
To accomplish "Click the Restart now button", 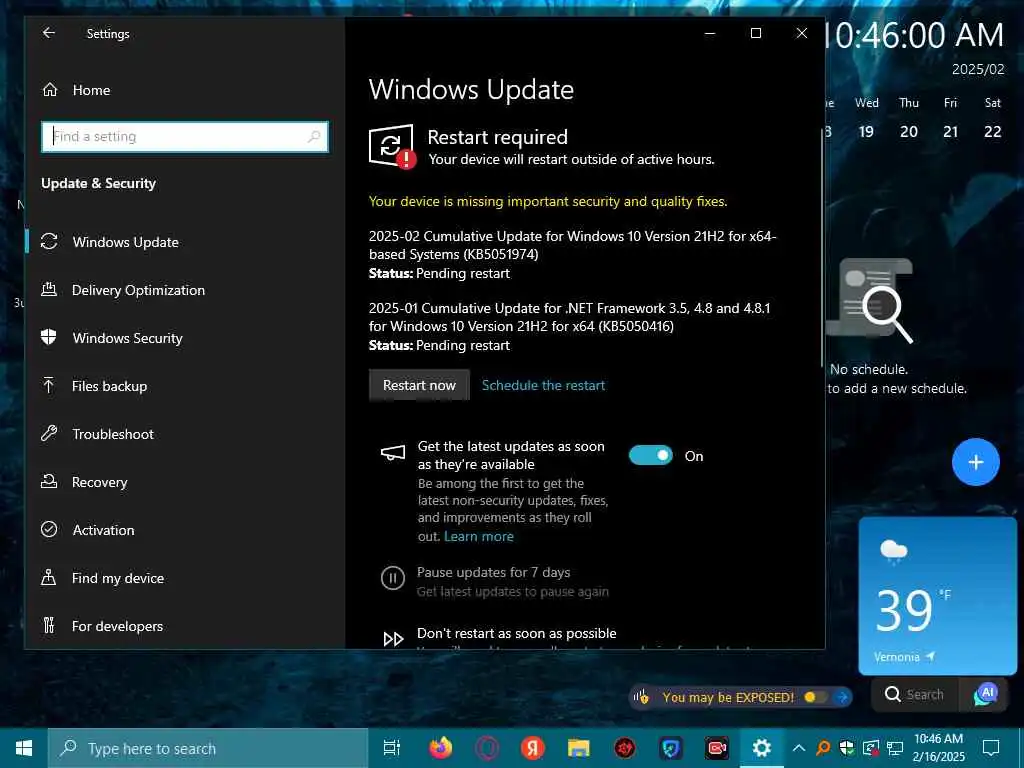I will 419,385.
